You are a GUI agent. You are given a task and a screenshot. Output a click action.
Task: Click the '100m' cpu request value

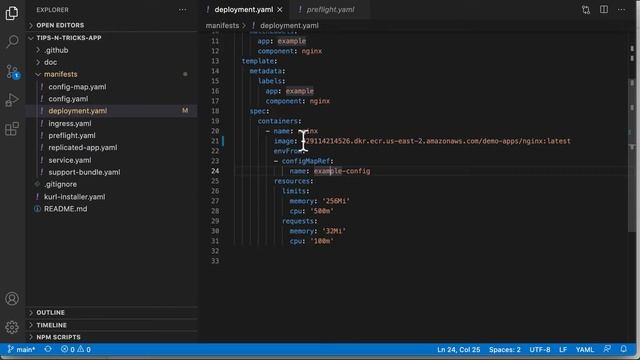tap(322, 241)
